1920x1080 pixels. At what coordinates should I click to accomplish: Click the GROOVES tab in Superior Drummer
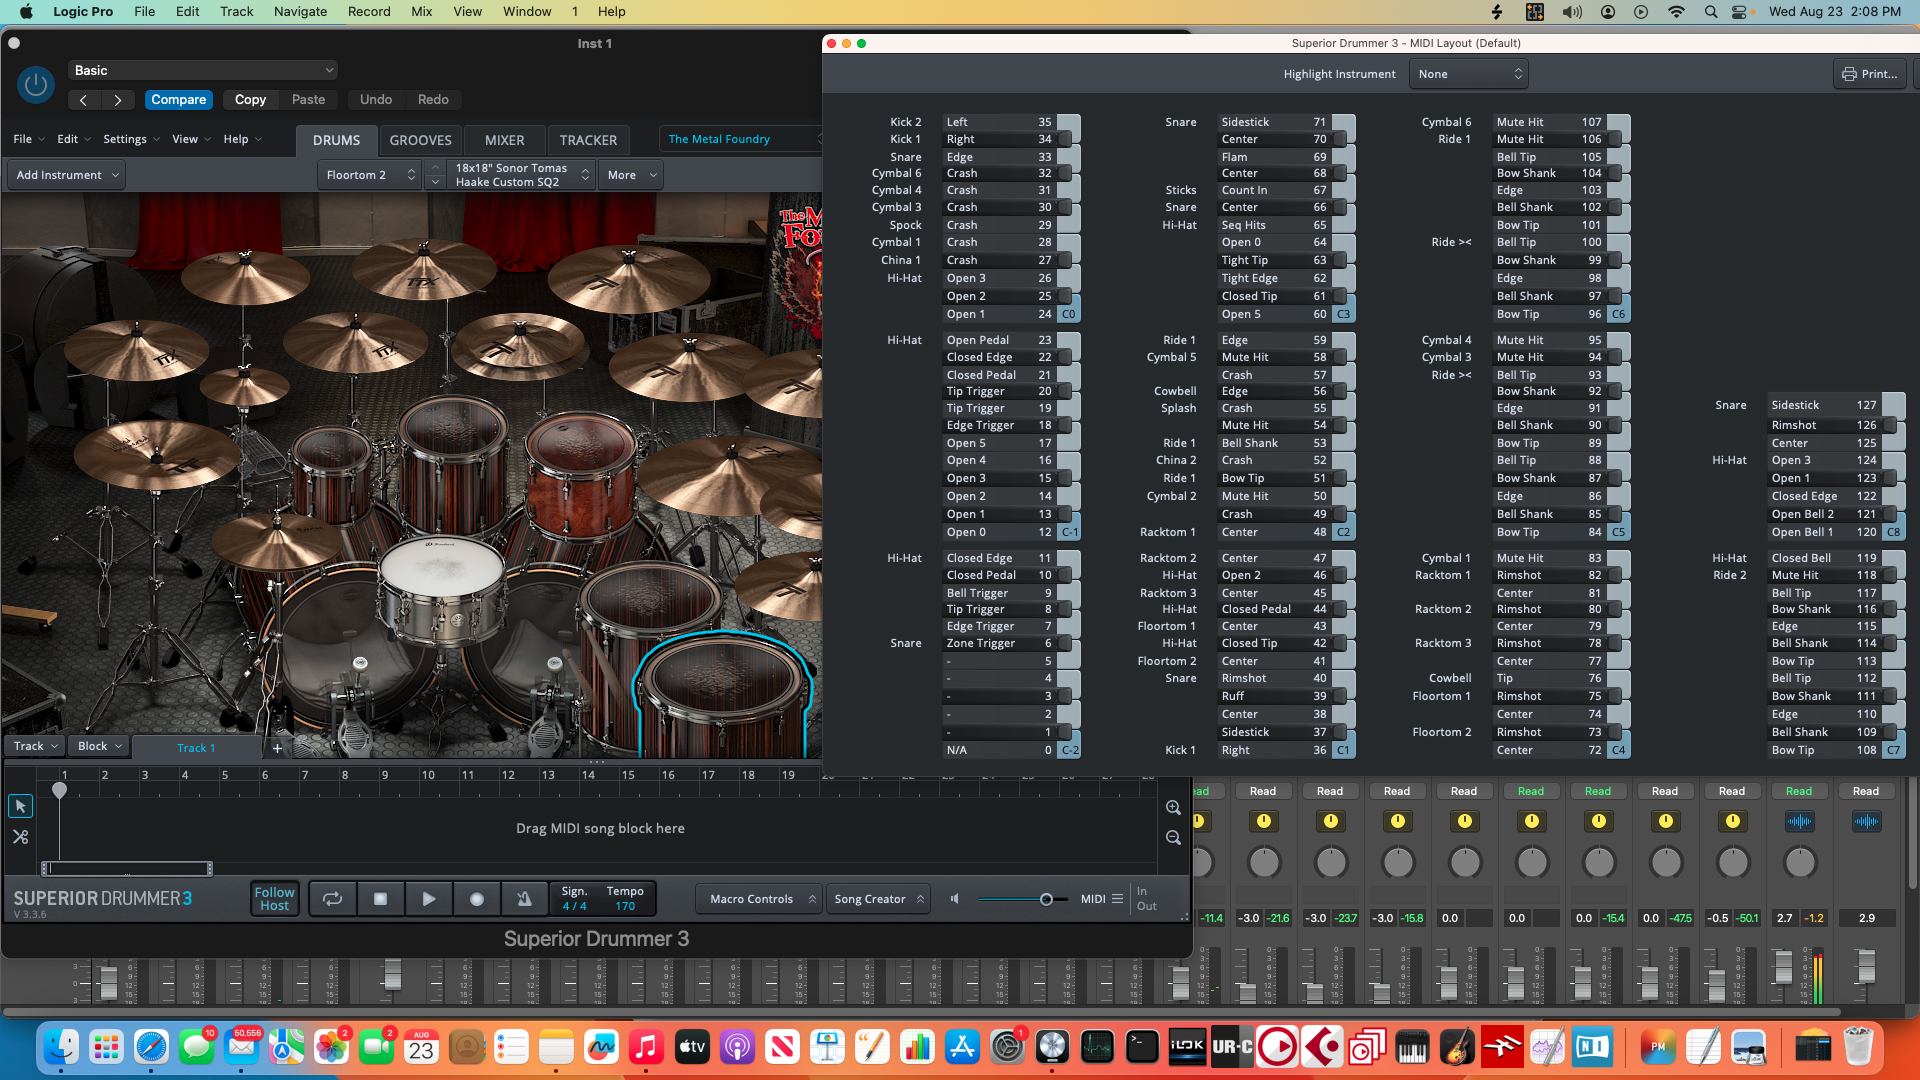422,138
